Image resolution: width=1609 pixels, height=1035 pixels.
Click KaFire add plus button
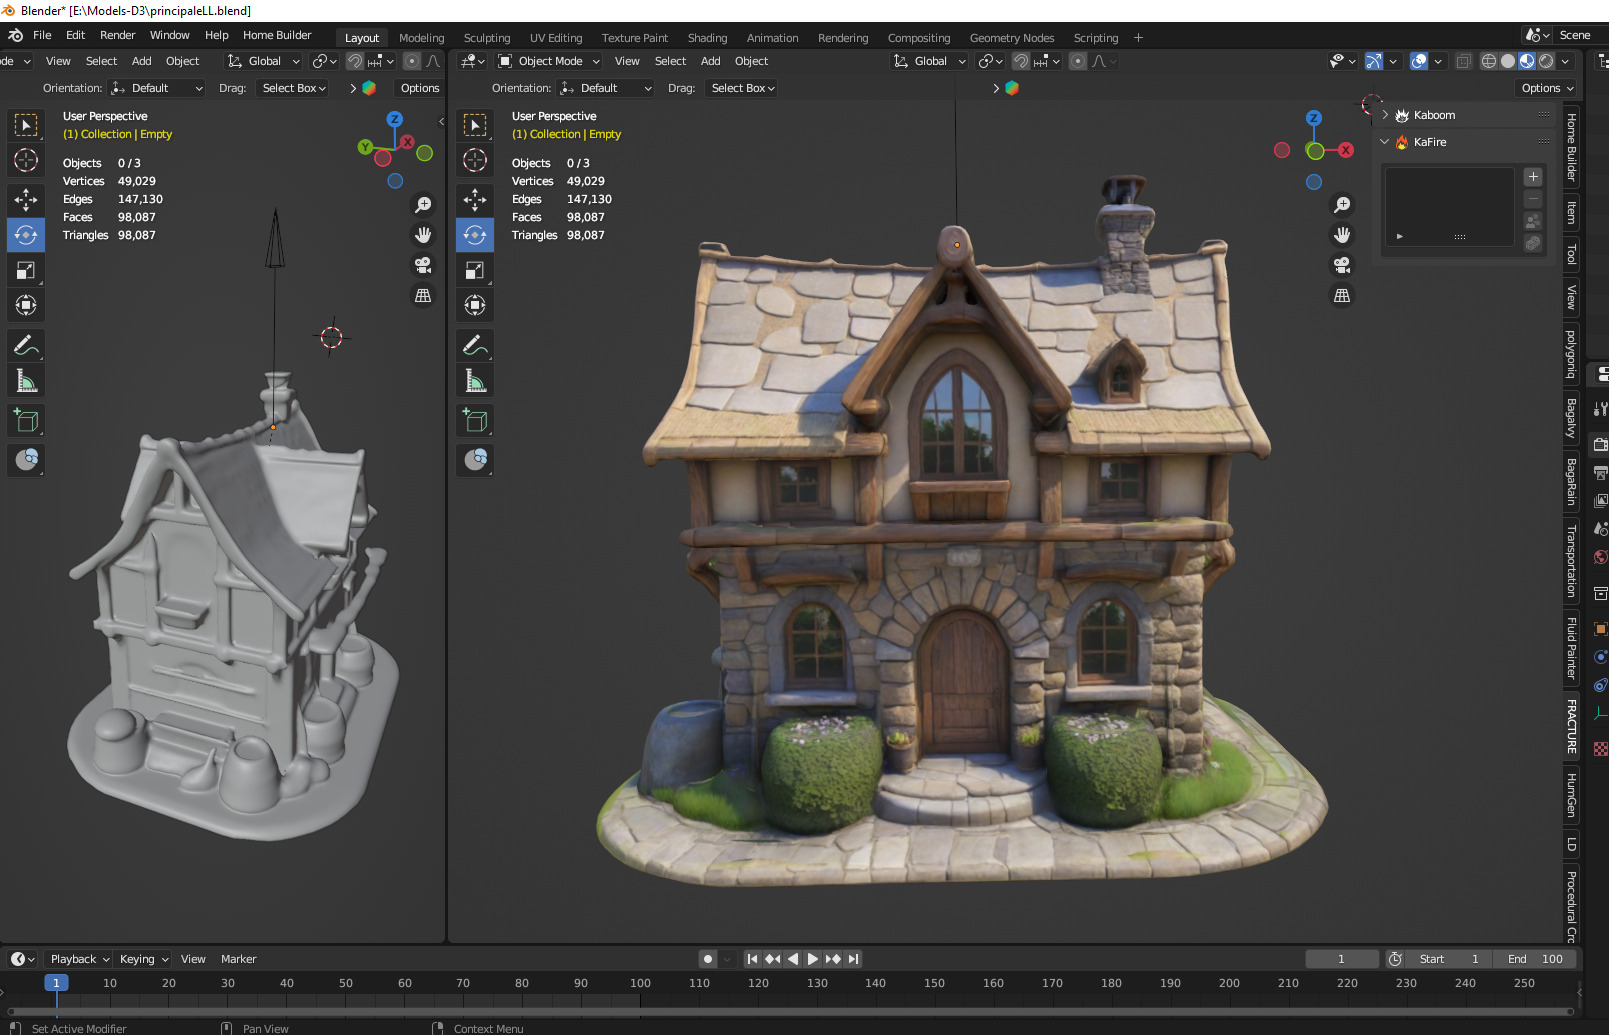[1533, 177]
